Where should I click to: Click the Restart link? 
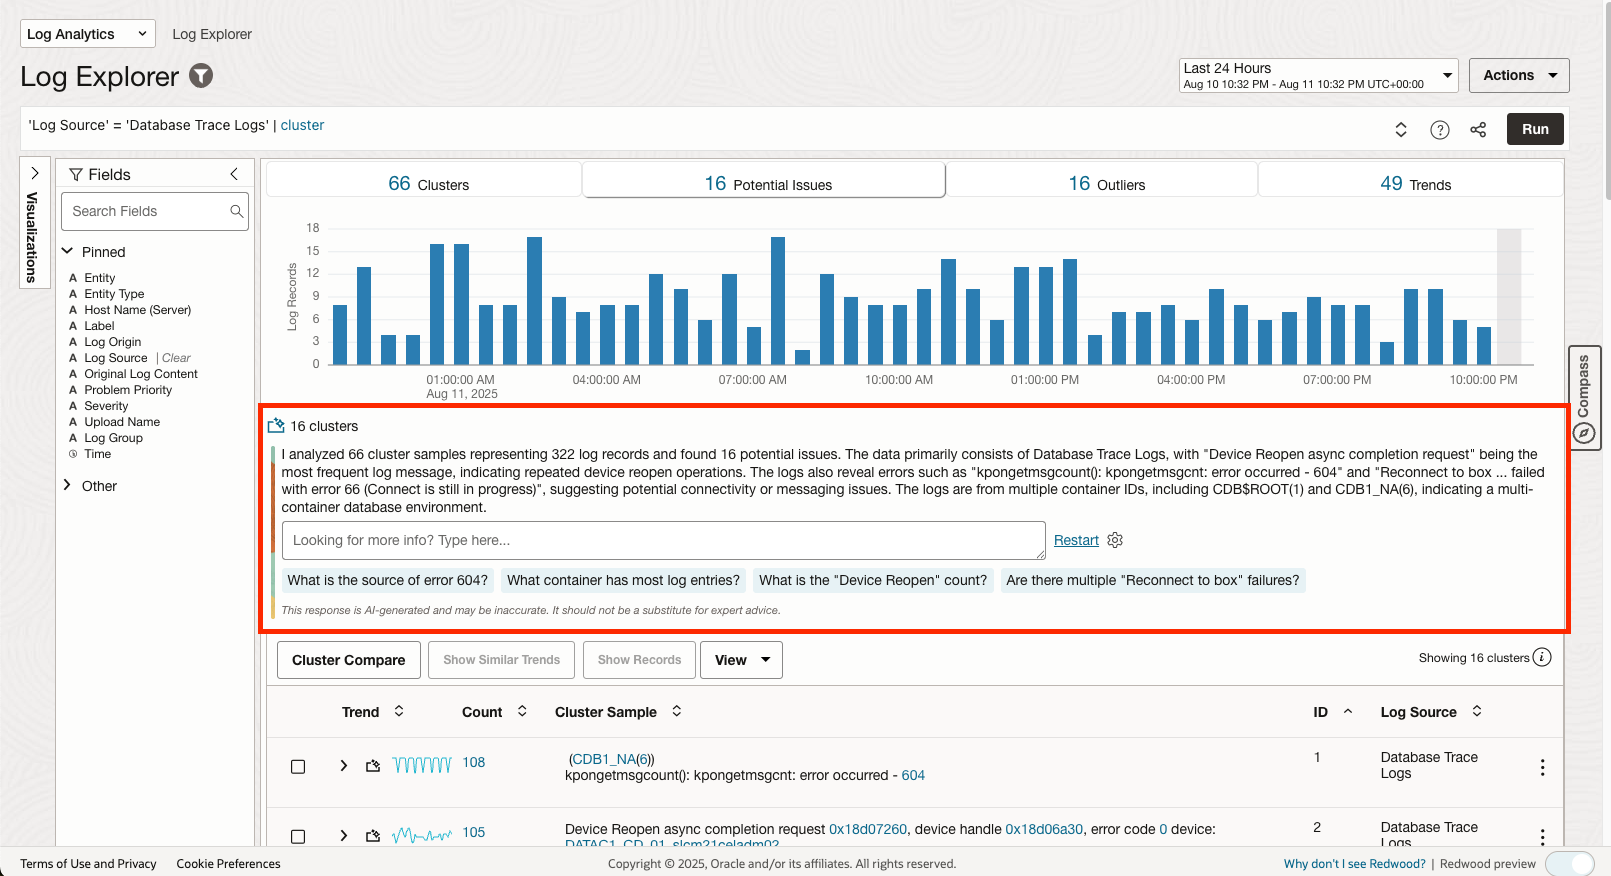[x=1076, y=540]
